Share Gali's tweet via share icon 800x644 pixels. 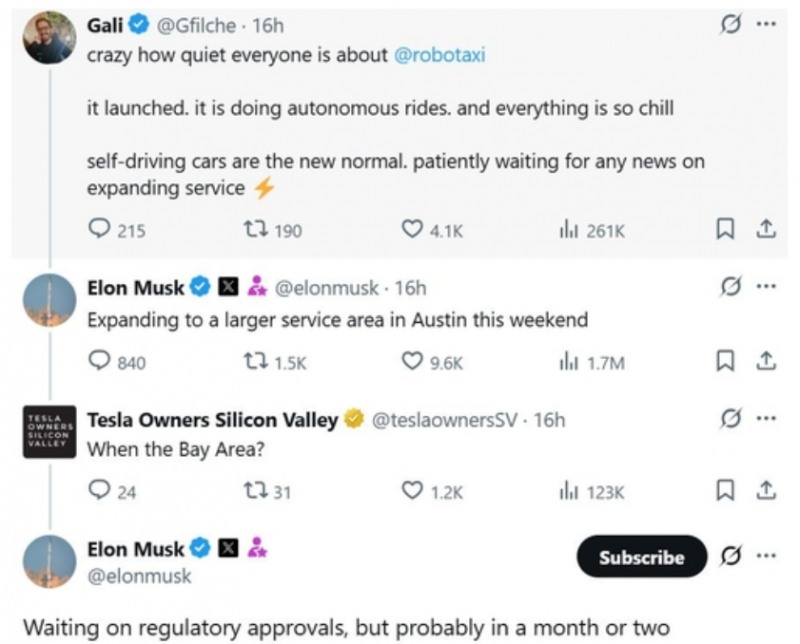click(765, 231)
